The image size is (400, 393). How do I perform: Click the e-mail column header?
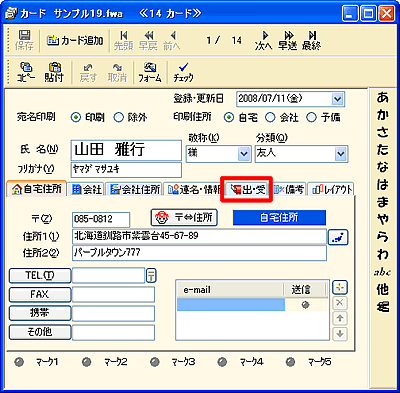230,290
